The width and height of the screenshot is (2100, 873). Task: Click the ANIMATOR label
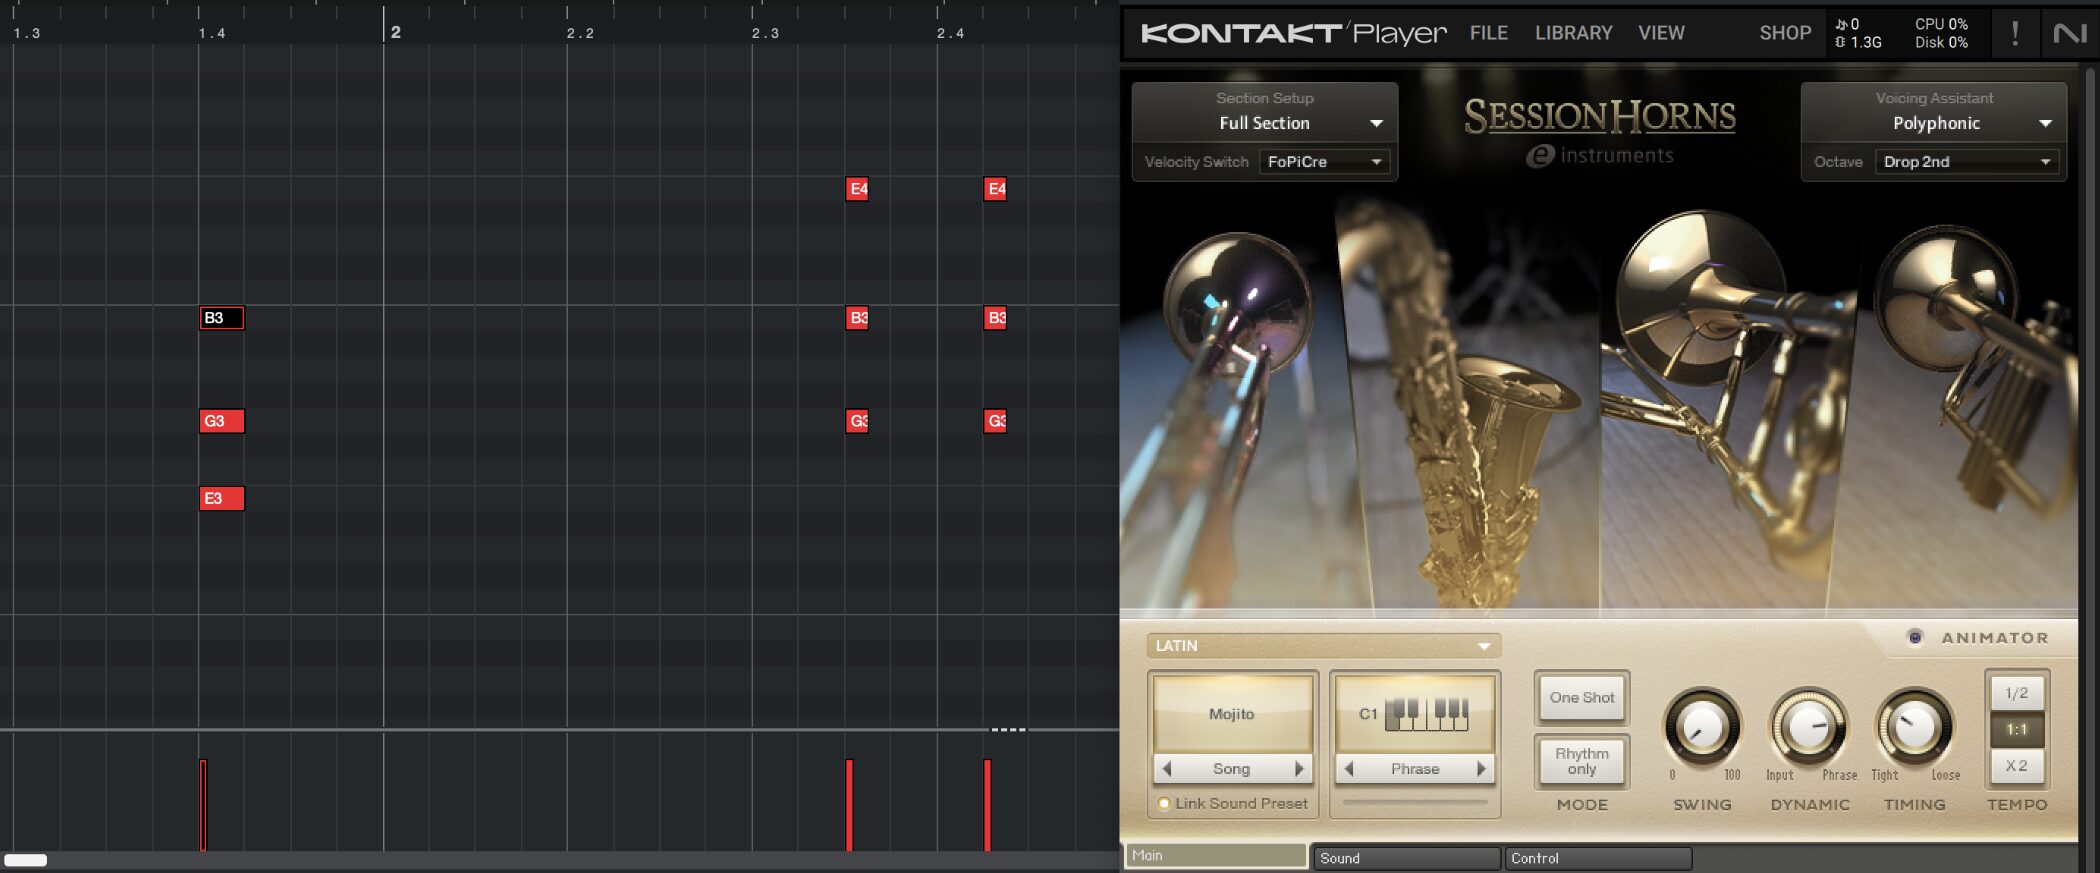tap(1994, 638)
